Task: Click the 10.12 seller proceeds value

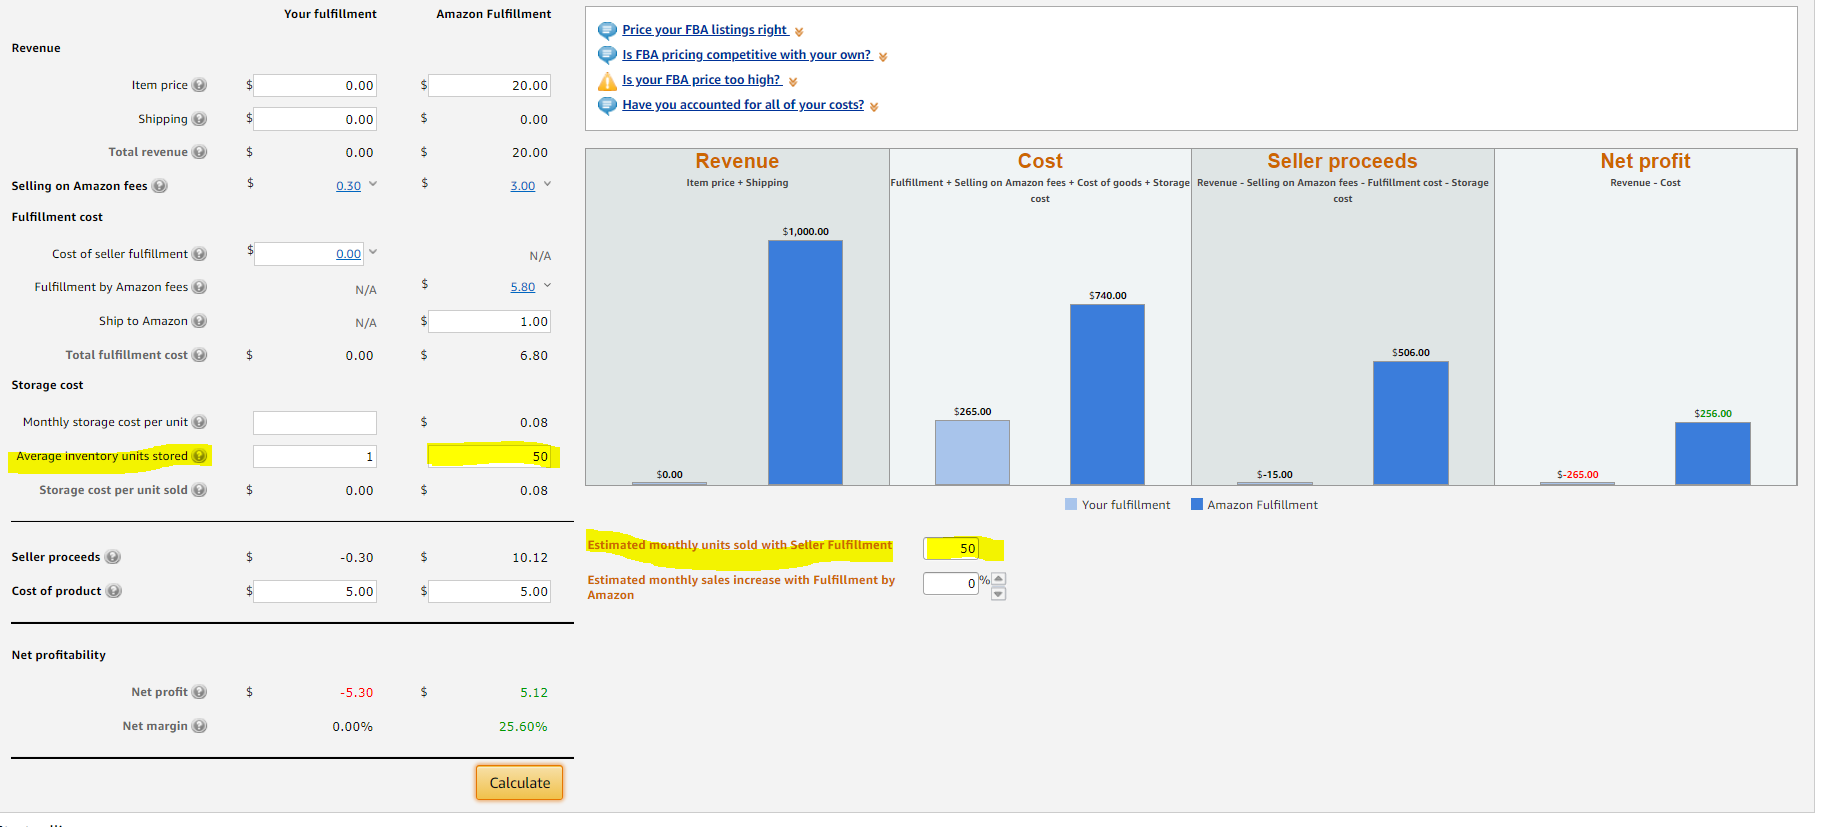Action: [530, 557]
